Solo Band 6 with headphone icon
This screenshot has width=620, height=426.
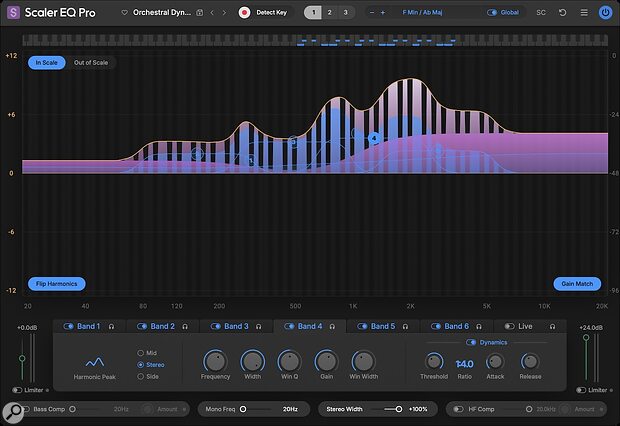(479, 327)
